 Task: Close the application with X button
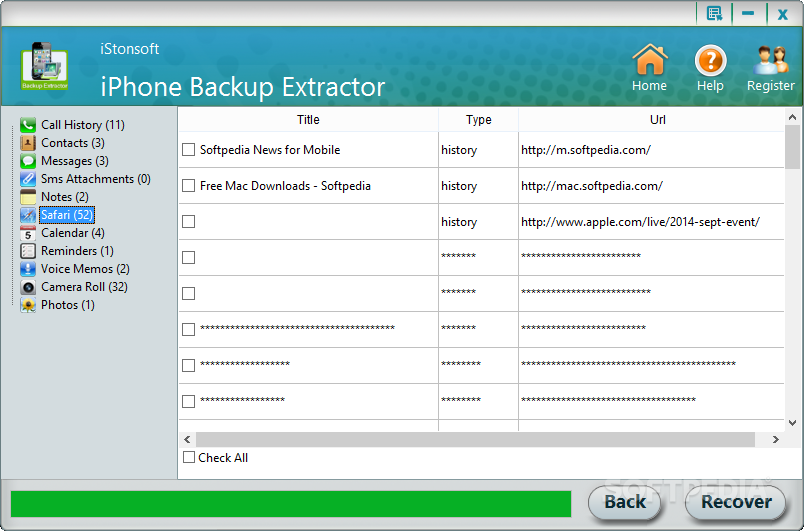(782, 14)
